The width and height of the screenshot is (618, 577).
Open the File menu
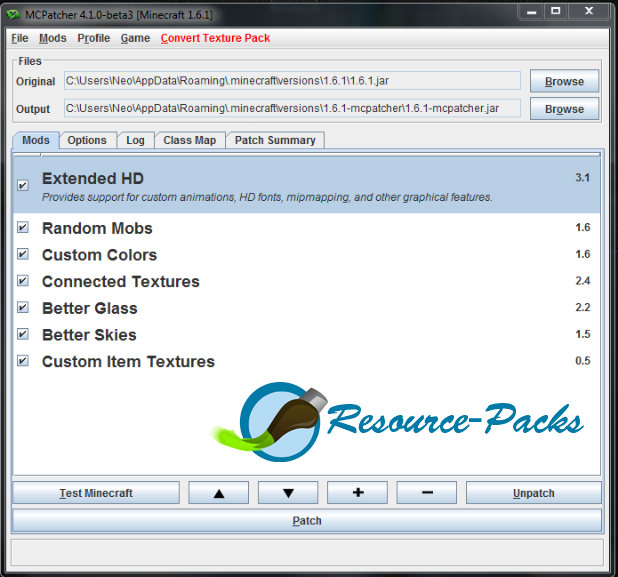click(x=20, y=38)
